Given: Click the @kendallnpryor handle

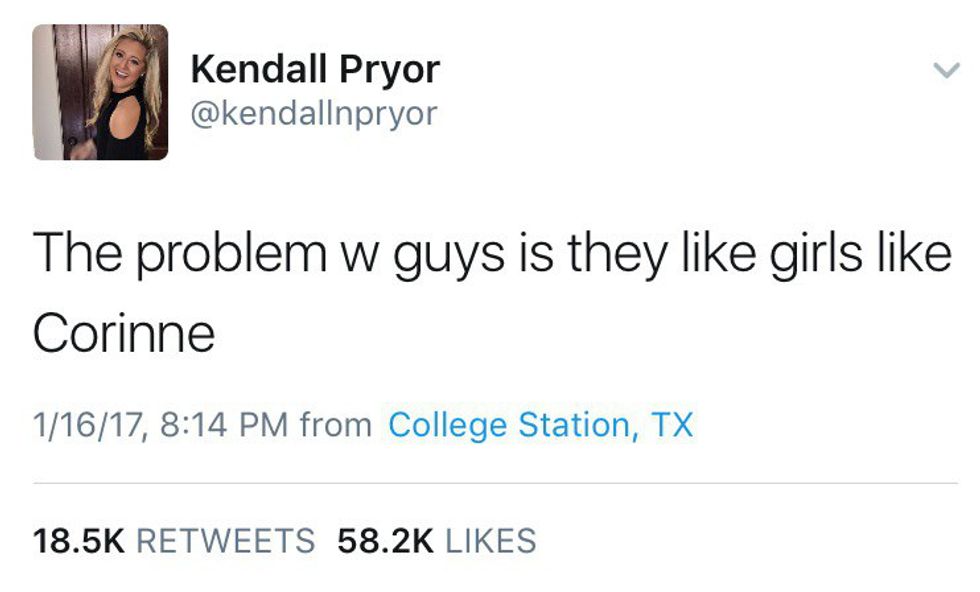Looking at the screenshot, I should click(x=313, y=113).
